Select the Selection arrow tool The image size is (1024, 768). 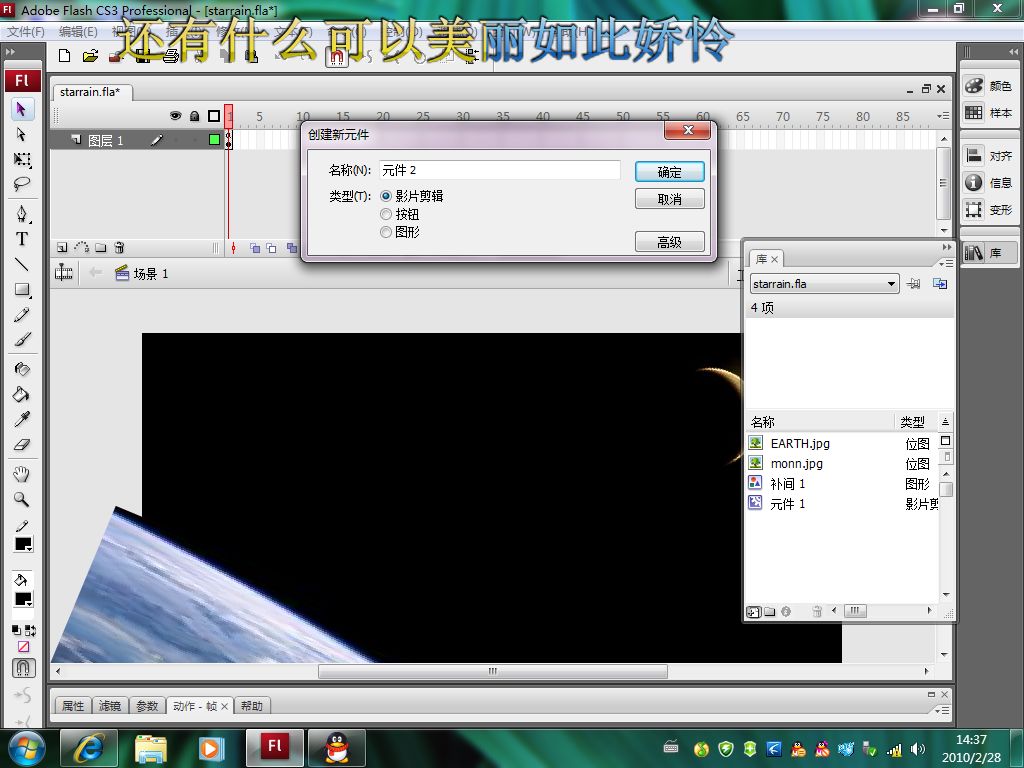tap(22, 109)
